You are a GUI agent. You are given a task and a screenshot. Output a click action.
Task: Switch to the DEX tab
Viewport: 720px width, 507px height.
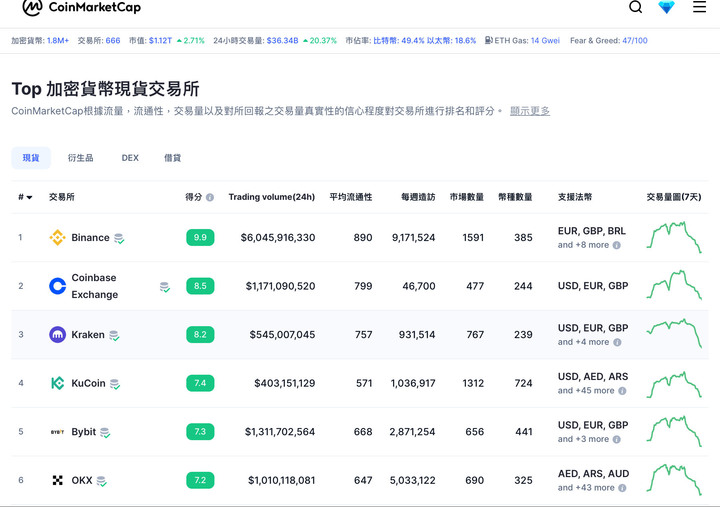[130, 158]
